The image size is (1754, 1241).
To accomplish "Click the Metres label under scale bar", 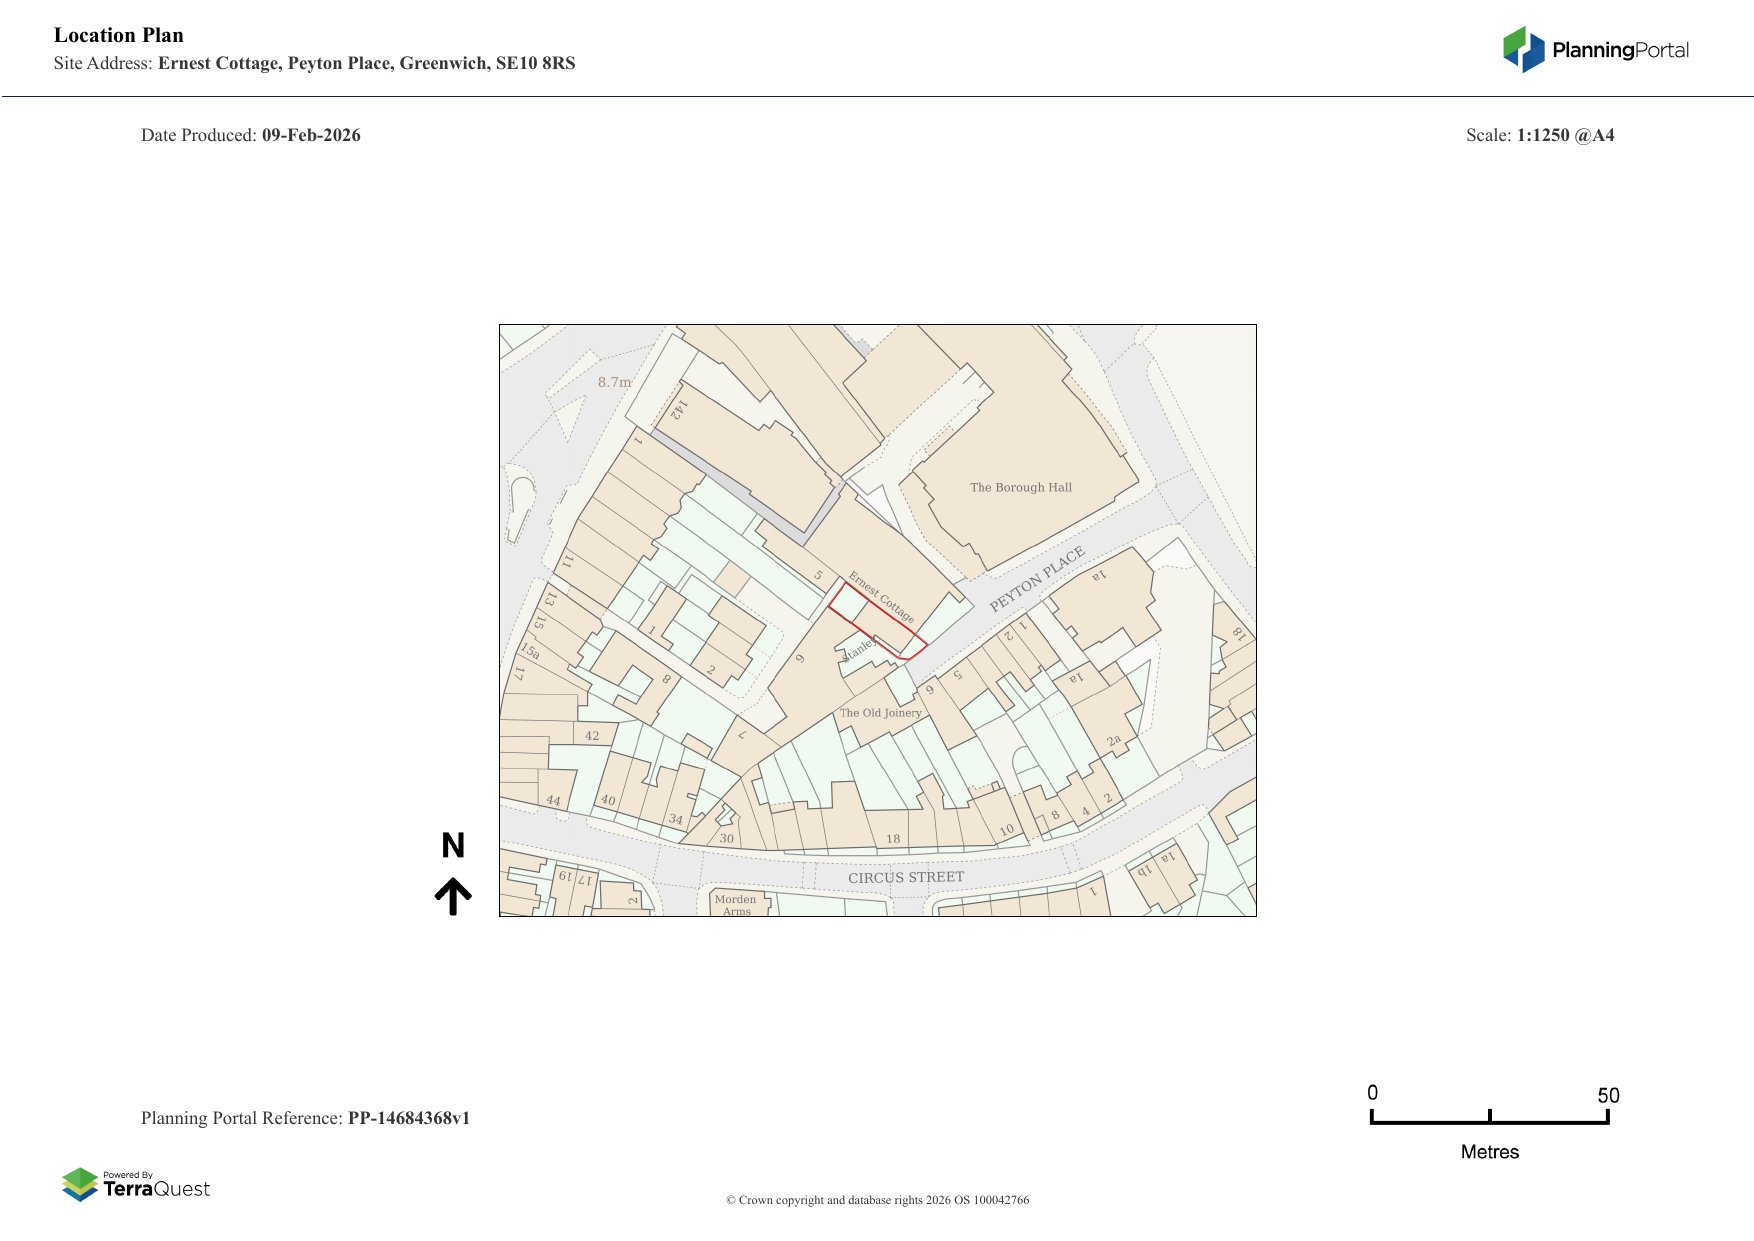I will click(1489, 1152).
